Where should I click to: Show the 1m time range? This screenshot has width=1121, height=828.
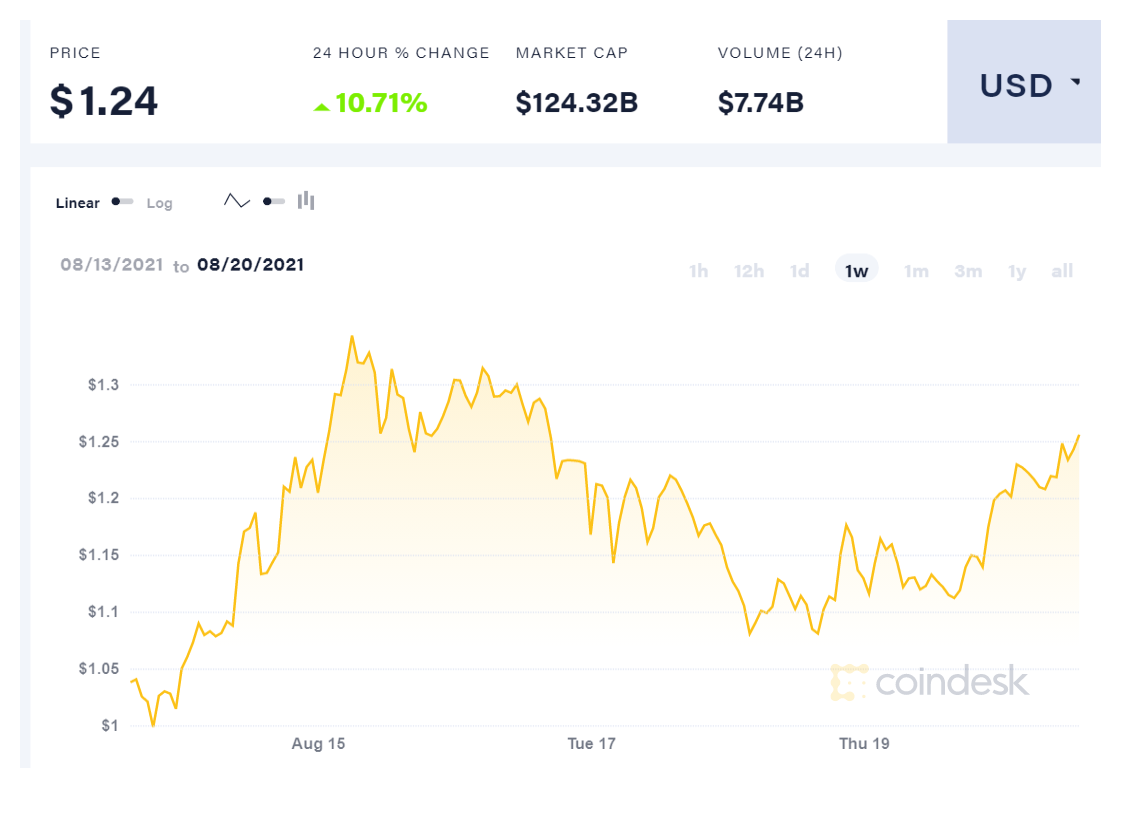[916, 271]
